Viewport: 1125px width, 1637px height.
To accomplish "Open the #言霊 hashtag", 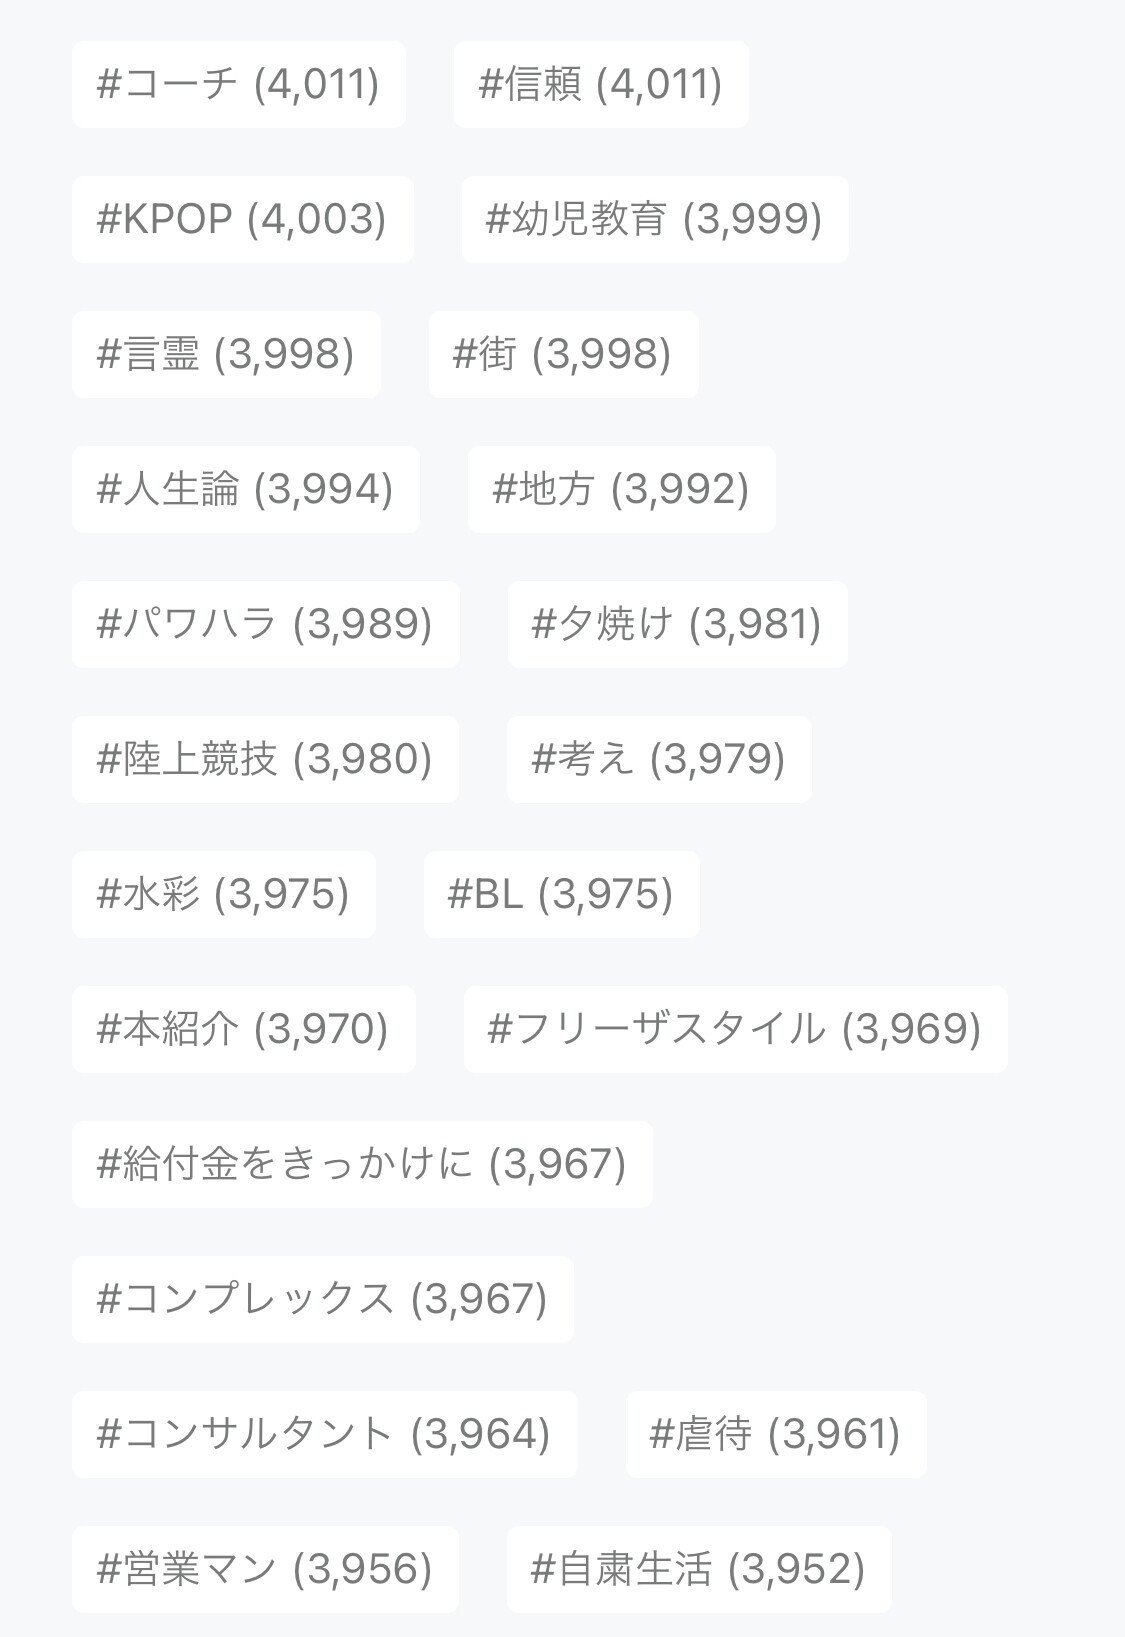I will [x=226, y=354].
